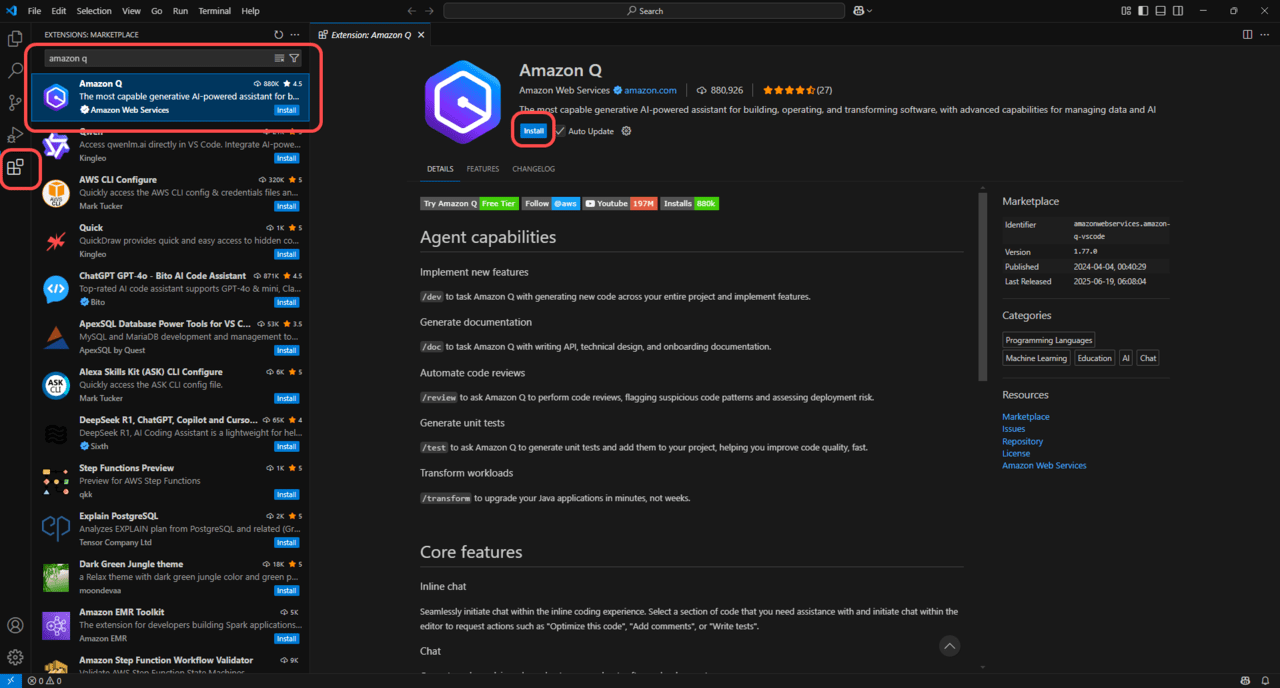This screenshot has width=1280, height=688.
Task: Refresh the Extensions Marketplace list
Action: (x=278, y=34)
